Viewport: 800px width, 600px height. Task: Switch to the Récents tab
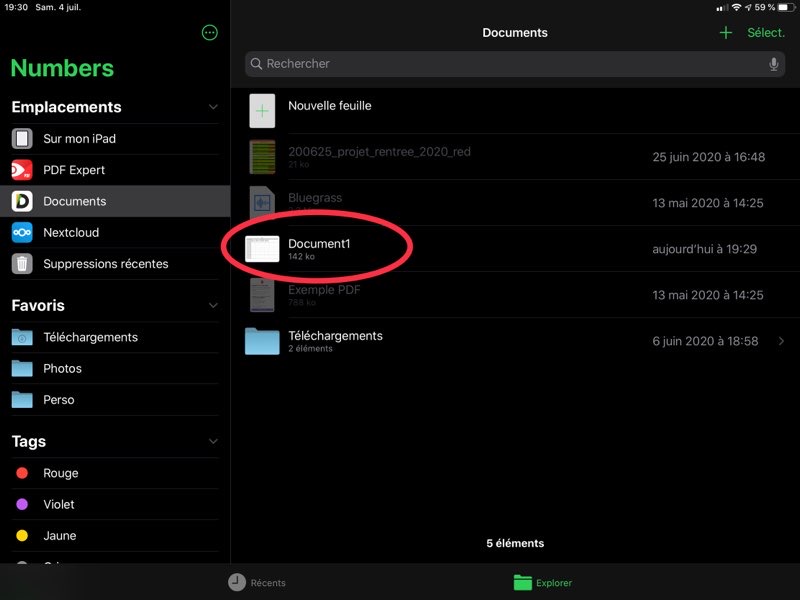[x=257, y=582]
